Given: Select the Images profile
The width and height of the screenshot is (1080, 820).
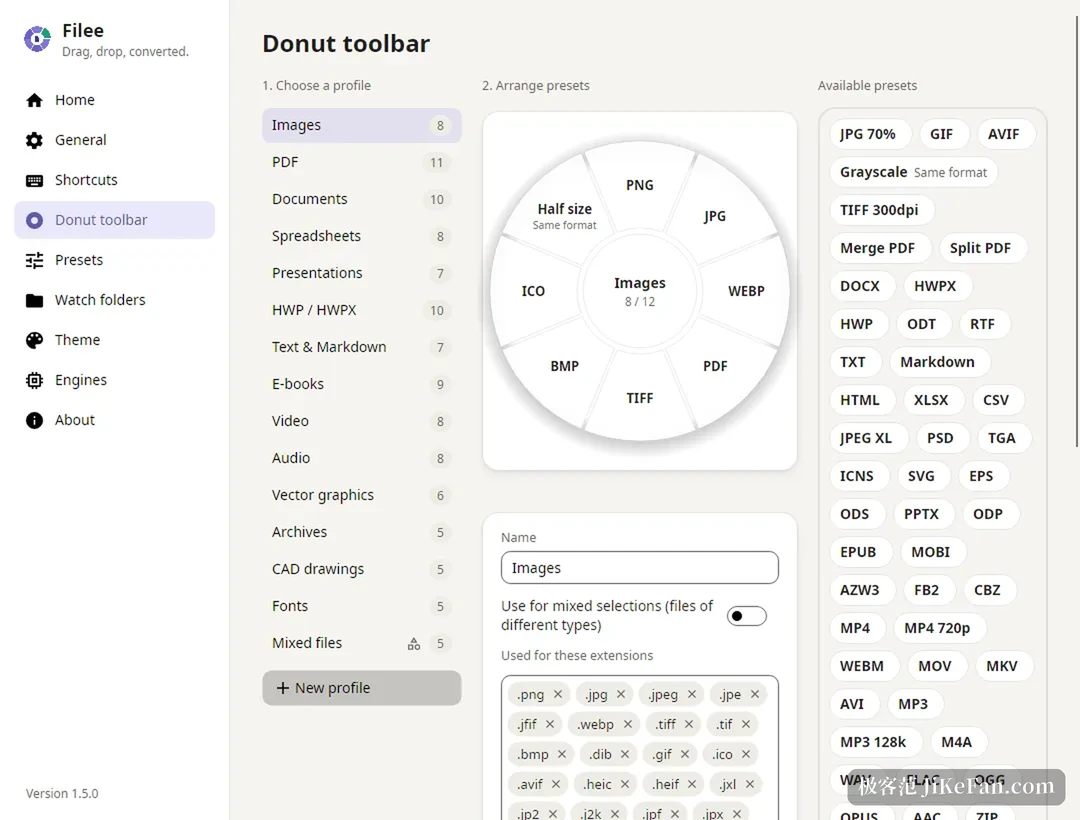Looking at the screenshot, I should pos(362,125).
